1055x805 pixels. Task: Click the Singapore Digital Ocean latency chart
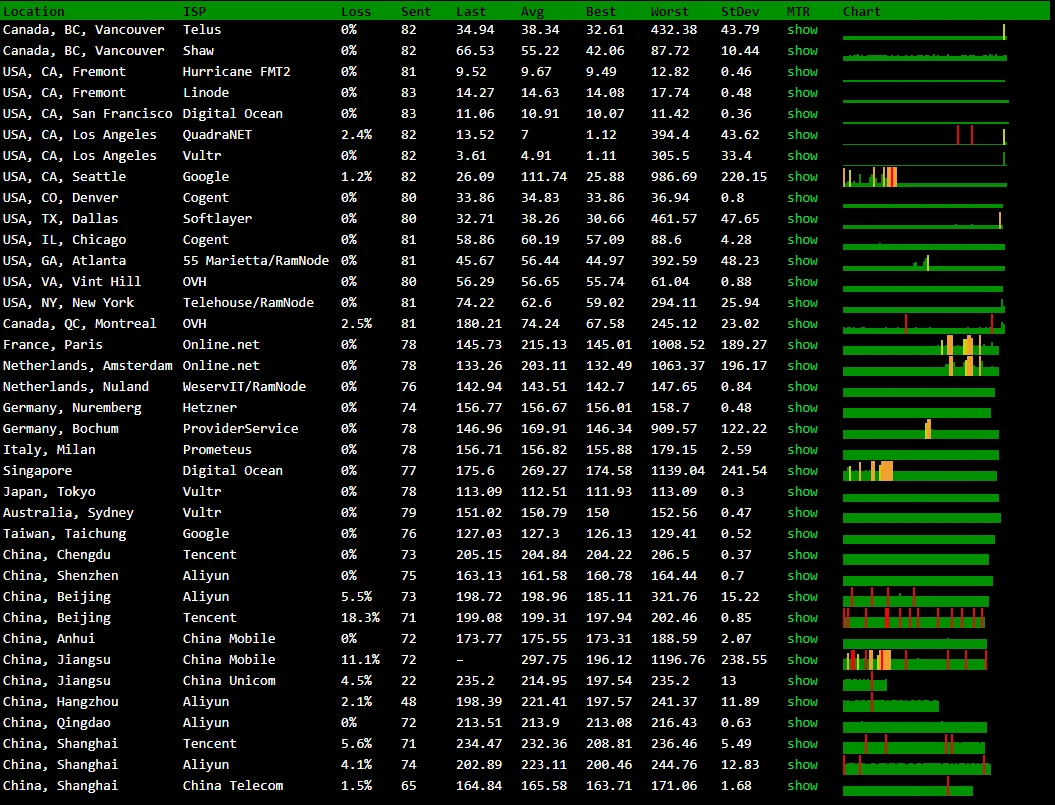pyautogui.click(x=920, y=471)
